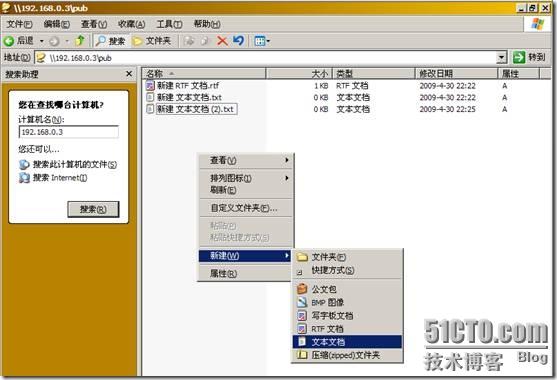
Task: Click the red Delete X icon
Action: click(x=222, y=41)
